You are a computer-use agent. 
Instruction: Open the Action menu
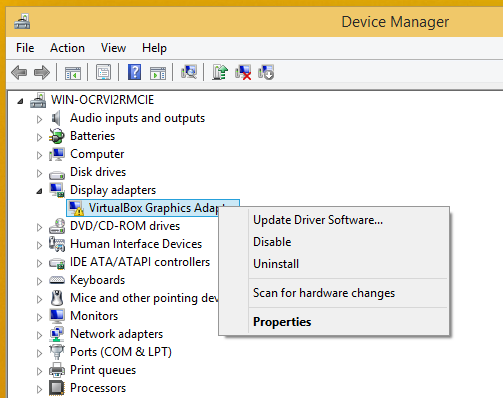[67, 48]
